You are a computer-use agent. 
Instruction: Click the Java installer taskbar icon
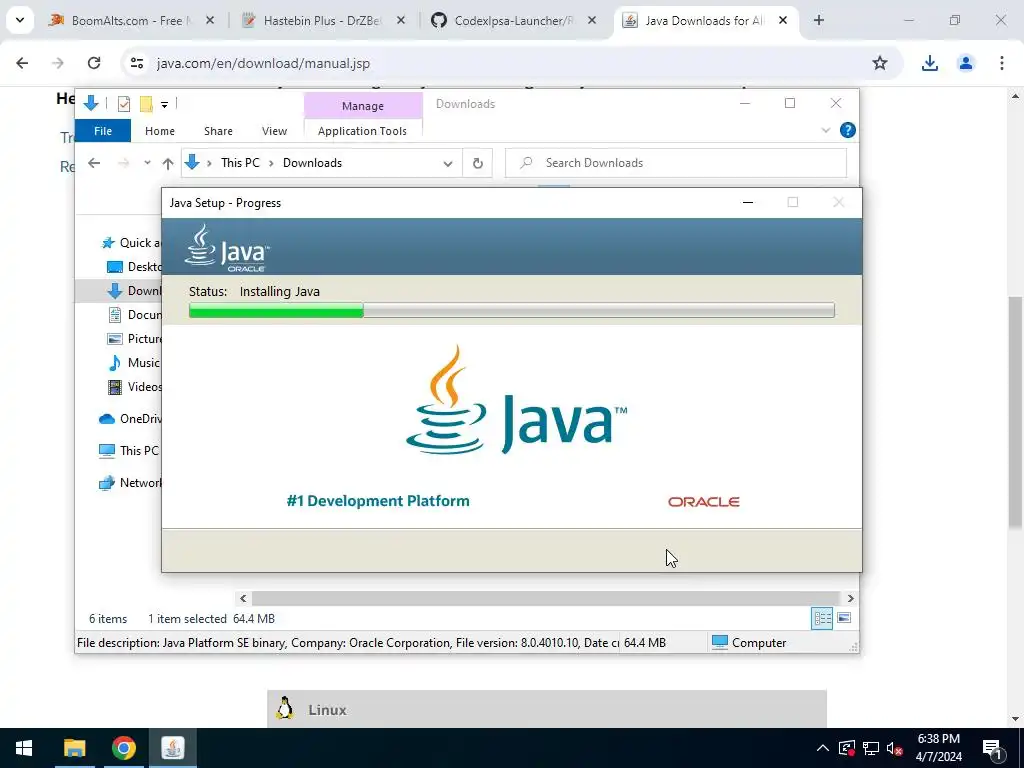click(x=172, y=748)
